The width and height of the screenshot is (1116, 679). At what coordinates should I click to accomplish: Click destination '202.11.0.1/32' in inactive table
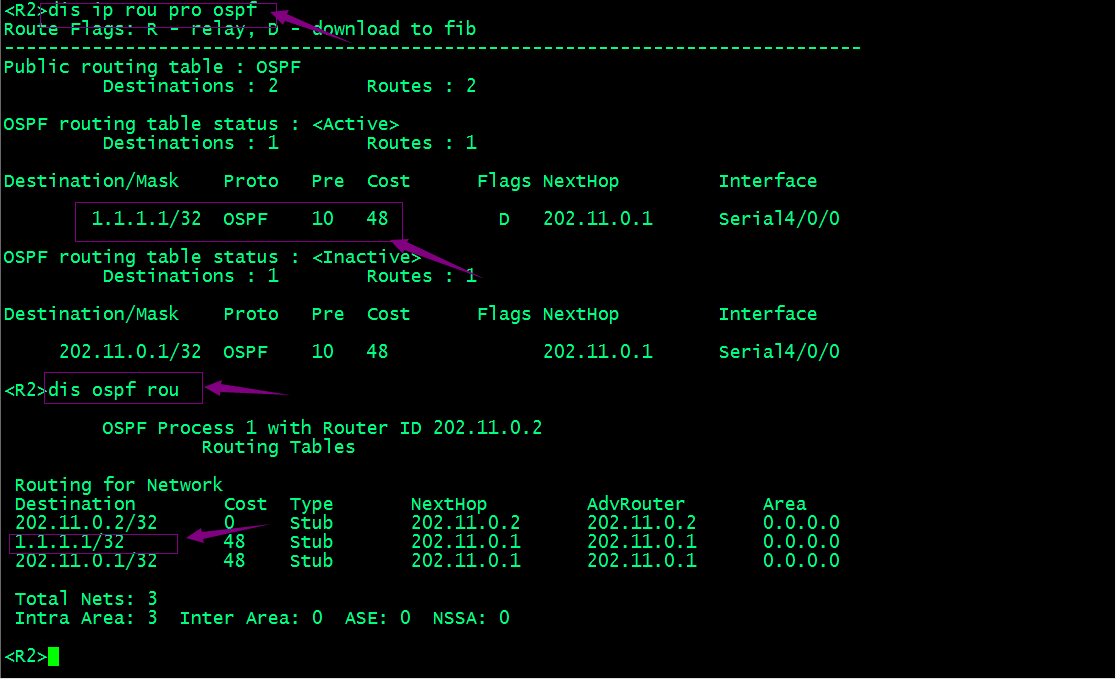(130, 352)
